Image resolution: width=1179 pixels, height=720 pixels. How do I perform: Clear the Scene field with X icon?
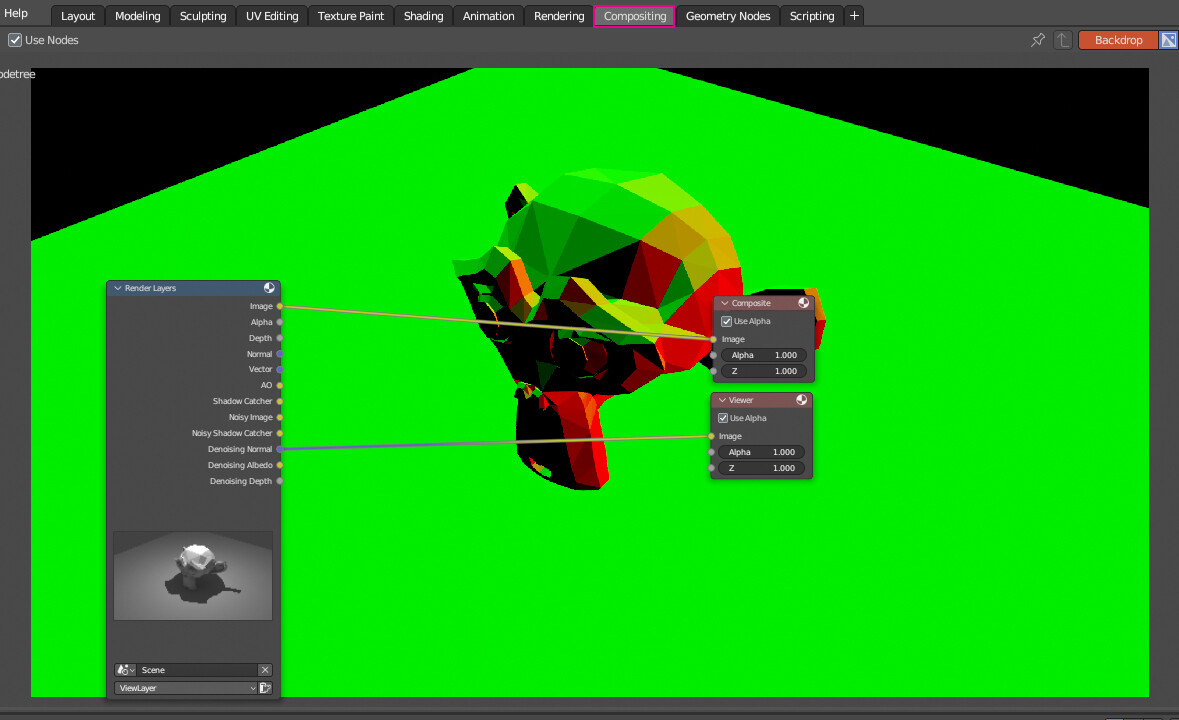pos(265,670)
